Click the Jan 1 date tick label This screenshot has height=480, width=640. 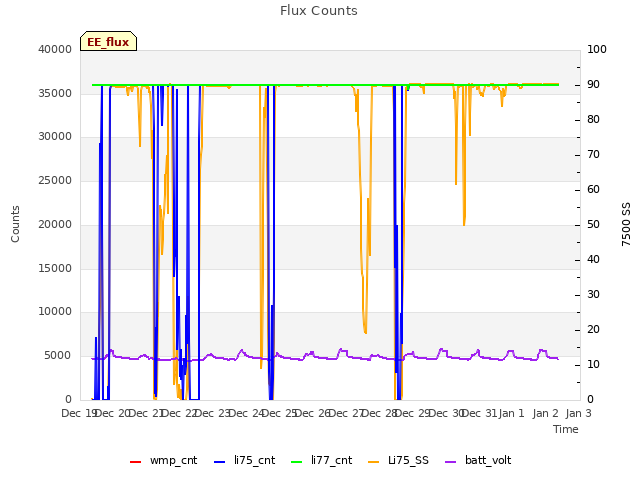tap(512, 413)
